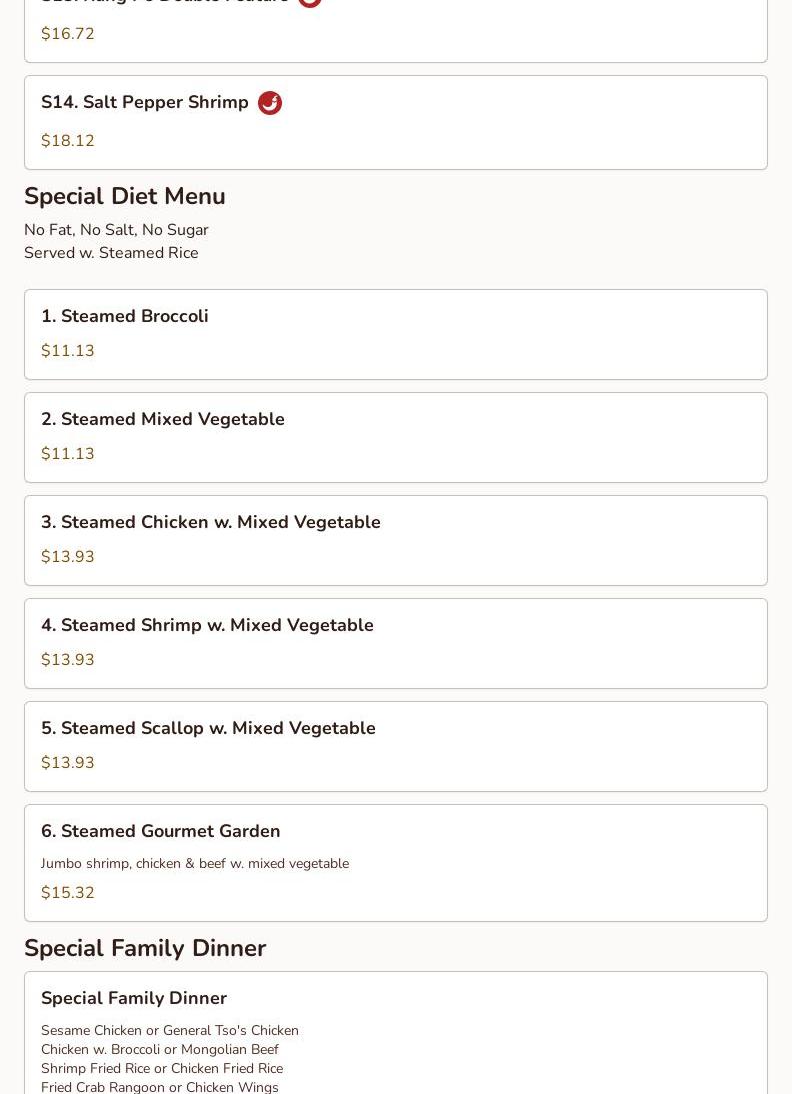
Task: Click the partially visible spicy icon at top
Action: [x=310, y=3]
